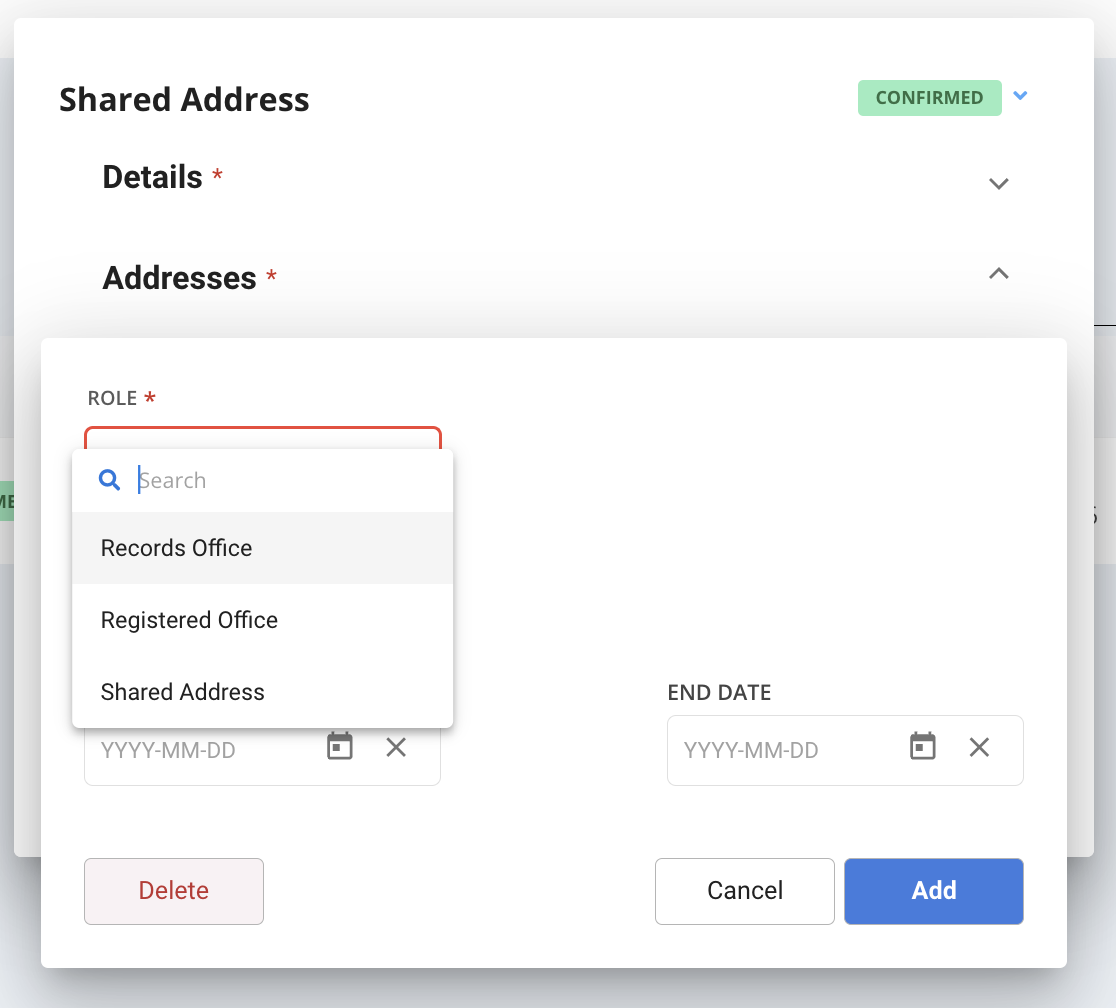Click the search magnifier icon in the dropdown
This screenshot has width=1116, height=1008.
pos(109,480)
